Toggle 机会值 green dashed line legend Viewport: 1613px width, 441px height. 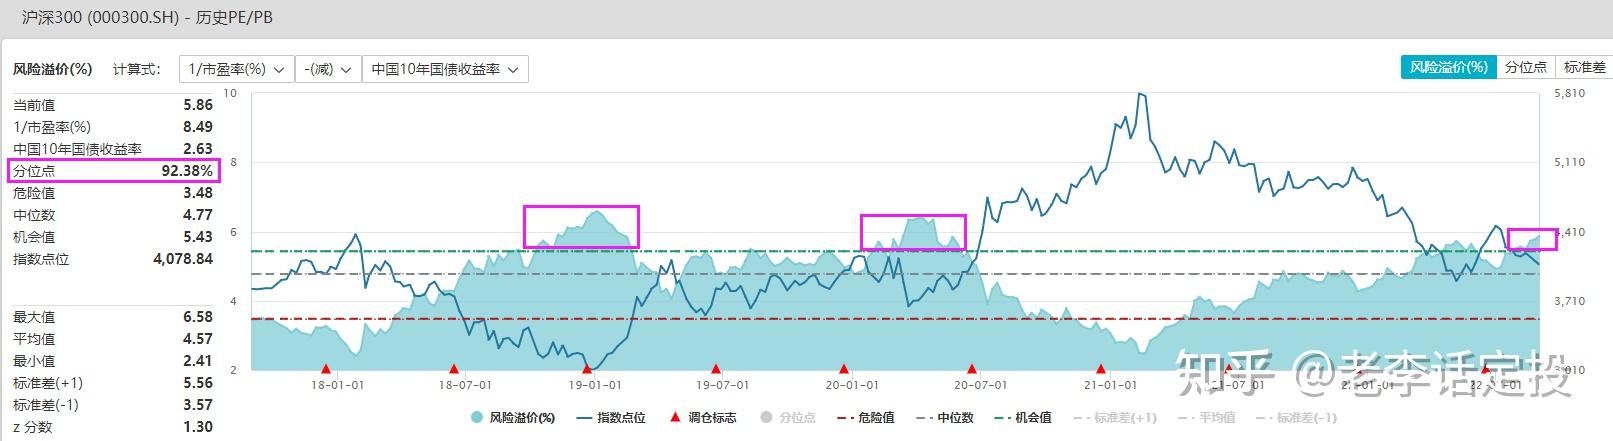[x=1023, y=417]
